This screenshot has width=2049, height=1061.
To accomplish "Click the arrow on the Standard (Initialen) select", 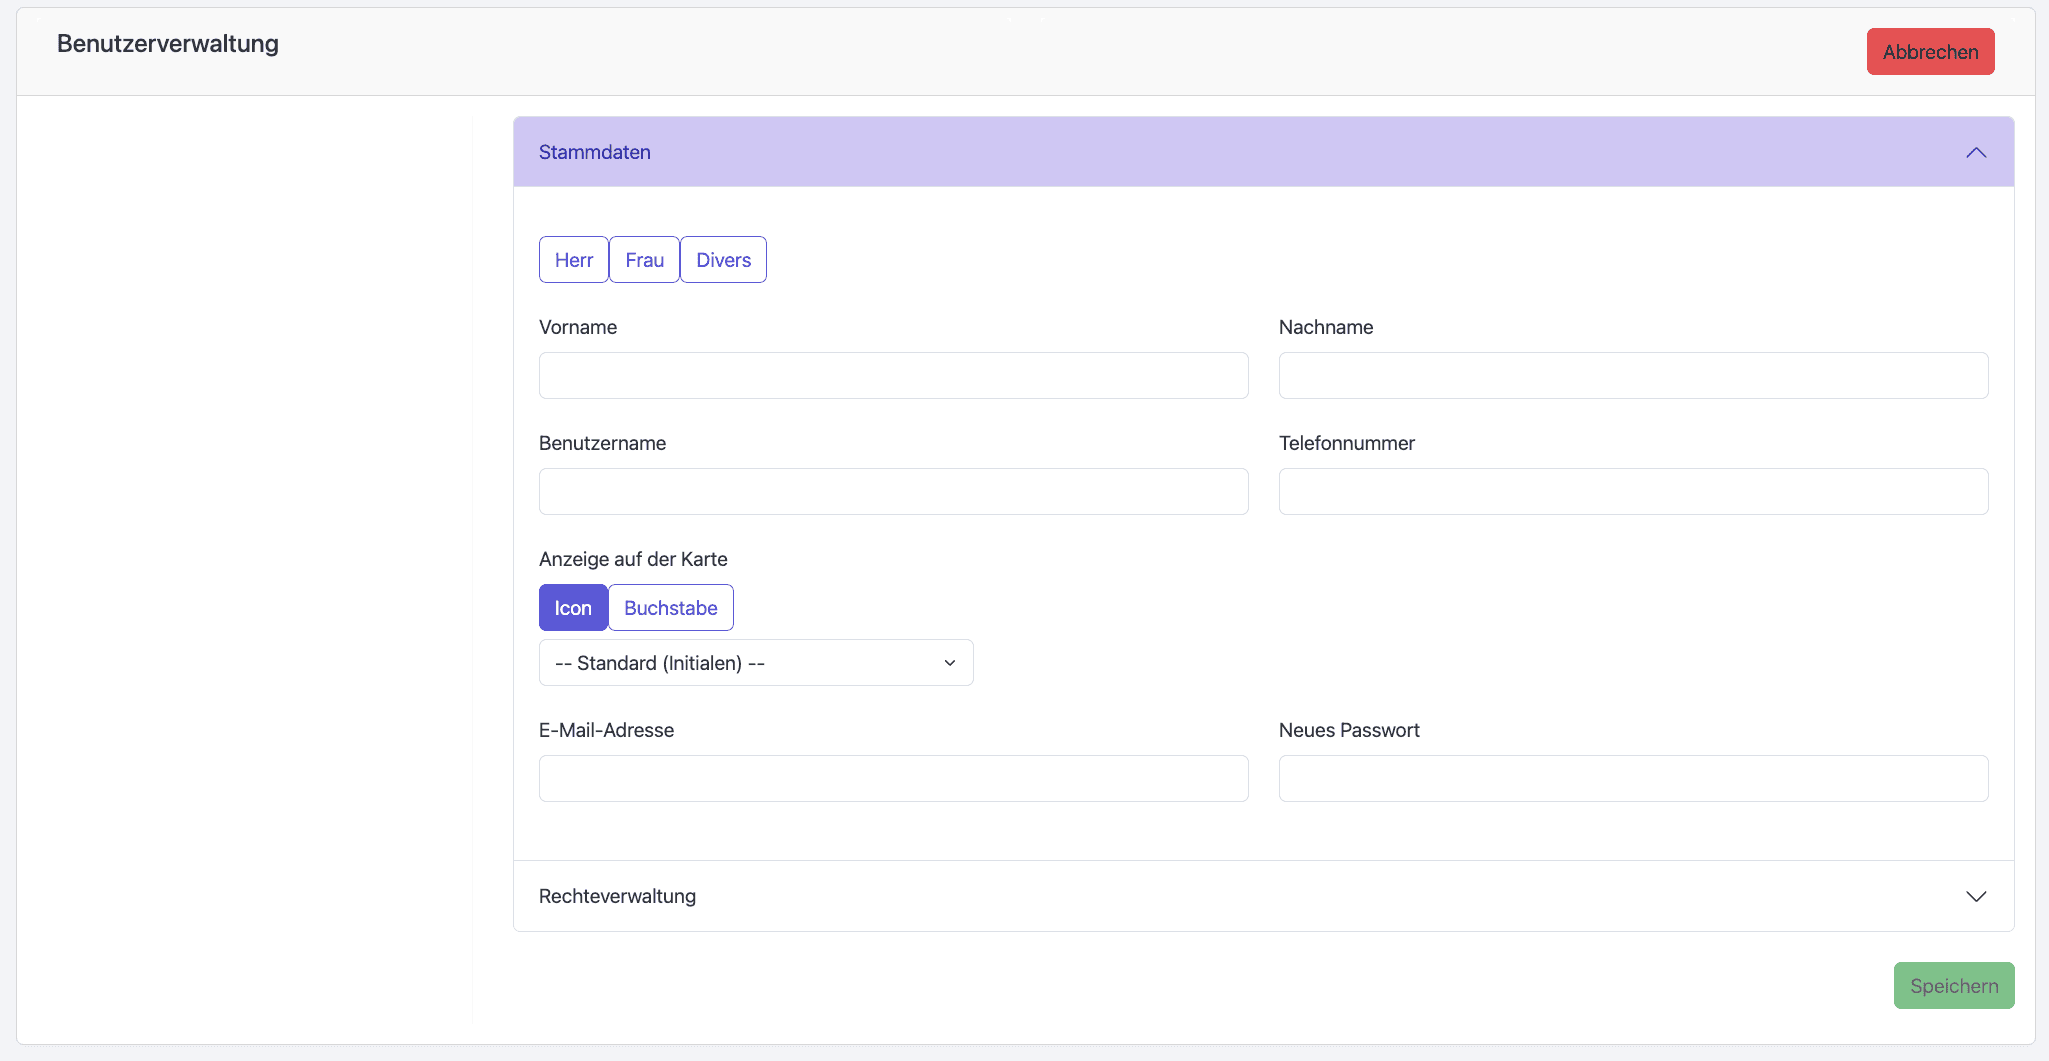I will tap(949, 663).
